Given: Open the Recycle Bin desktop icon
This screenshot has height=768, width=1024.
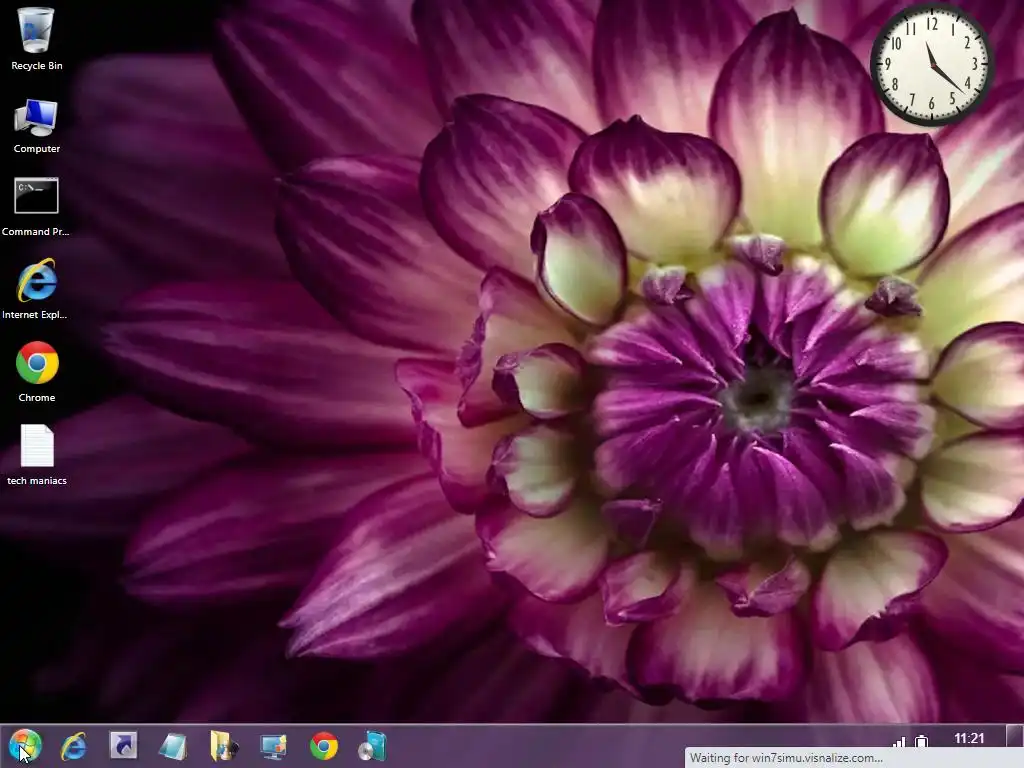Looking at the screenshot, I should coord(37,39).
